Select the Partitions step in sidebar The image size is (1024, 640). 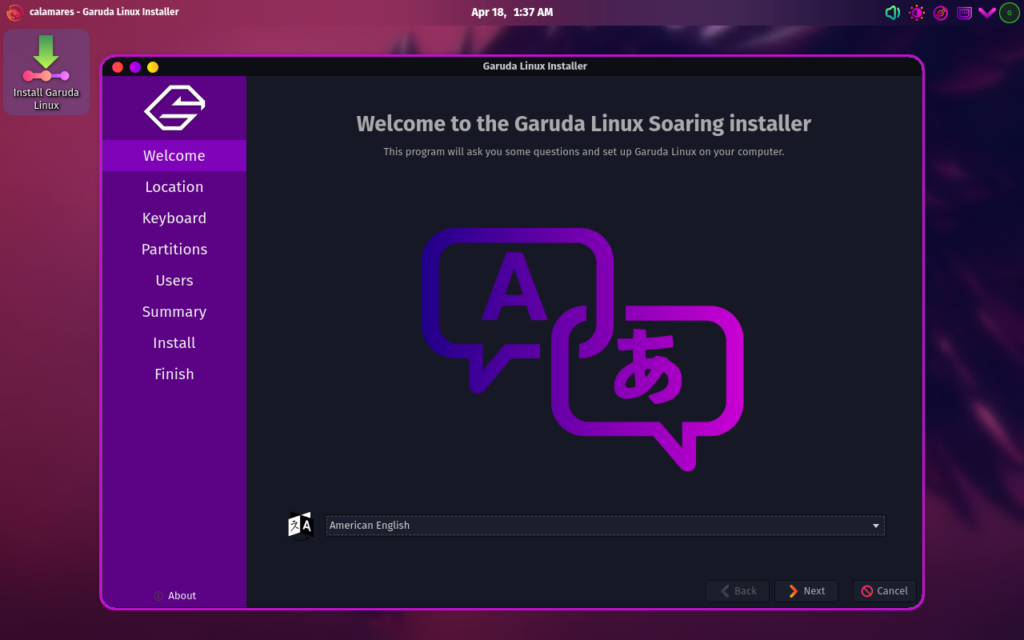pyautogui.click(x=174, y=249)
